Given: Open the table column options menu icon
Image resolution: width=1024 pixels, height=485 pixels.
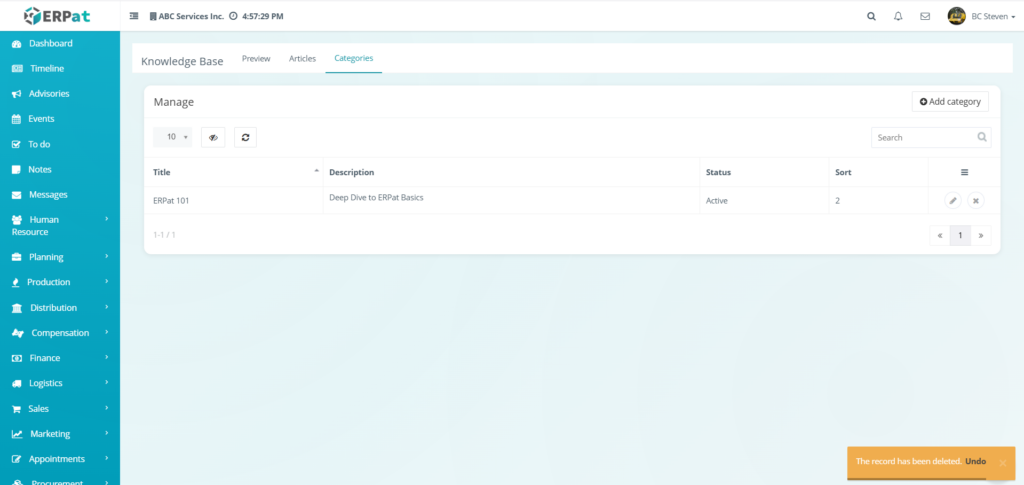Looking at the screenshot, I should [x=964, y=172].
